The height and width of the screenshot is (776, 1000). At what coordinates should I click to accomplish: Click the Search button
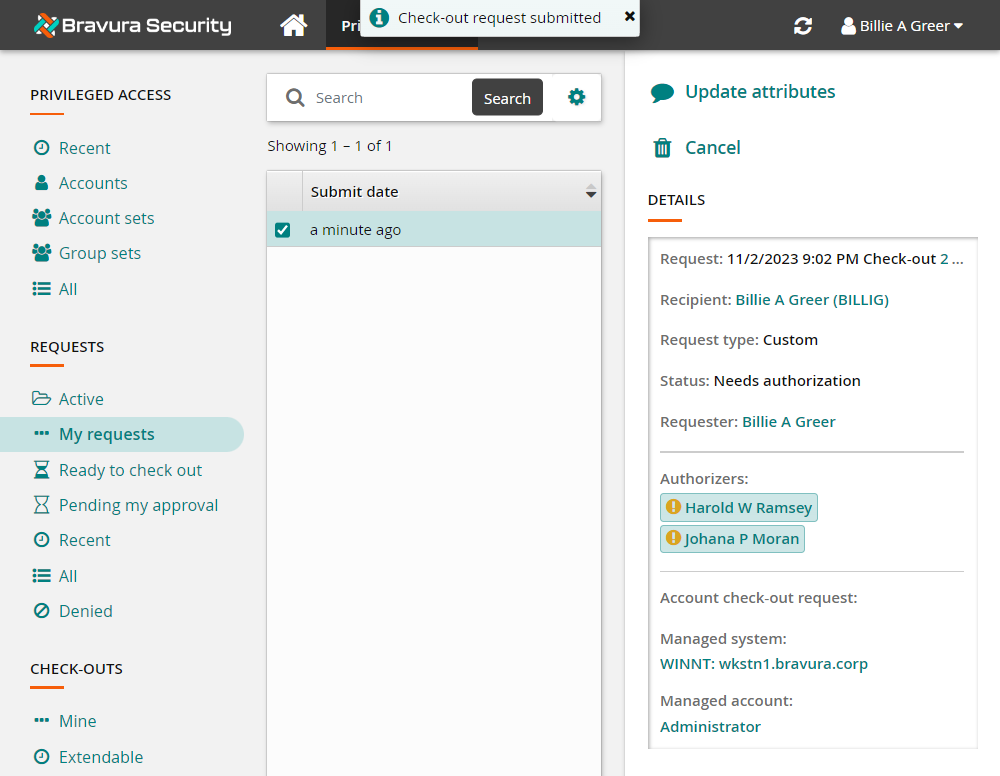point(507,98)
